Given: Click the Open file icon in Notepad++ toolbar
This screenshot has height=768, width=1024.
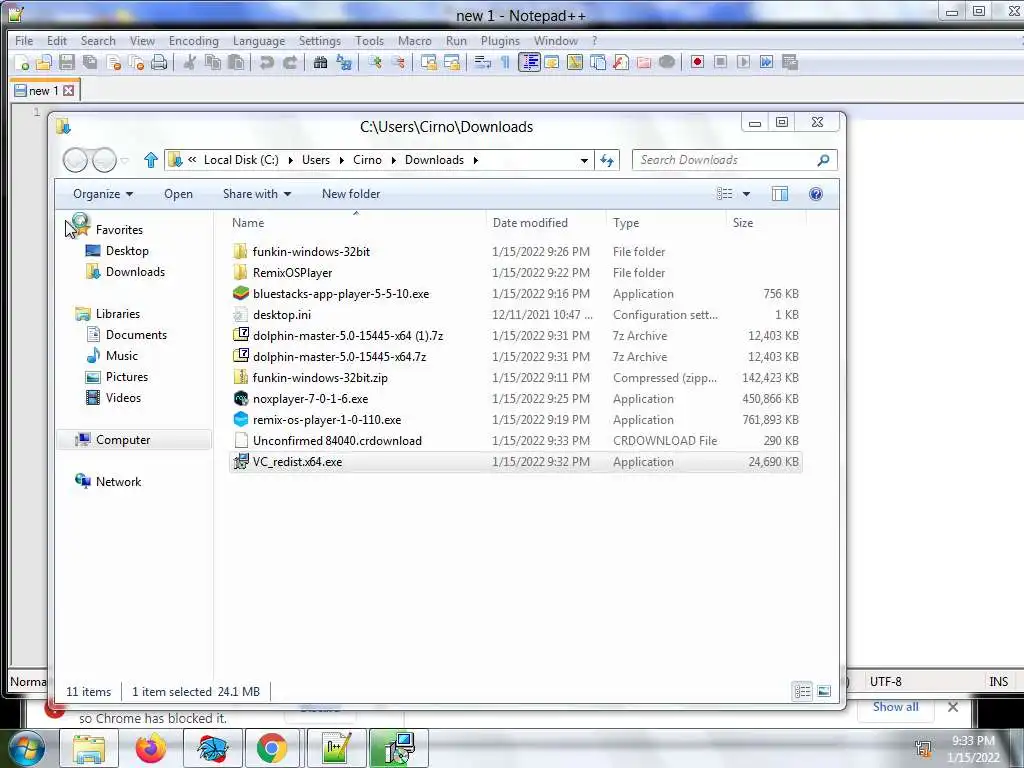Looking at the screenshot, I should (44, 62).
